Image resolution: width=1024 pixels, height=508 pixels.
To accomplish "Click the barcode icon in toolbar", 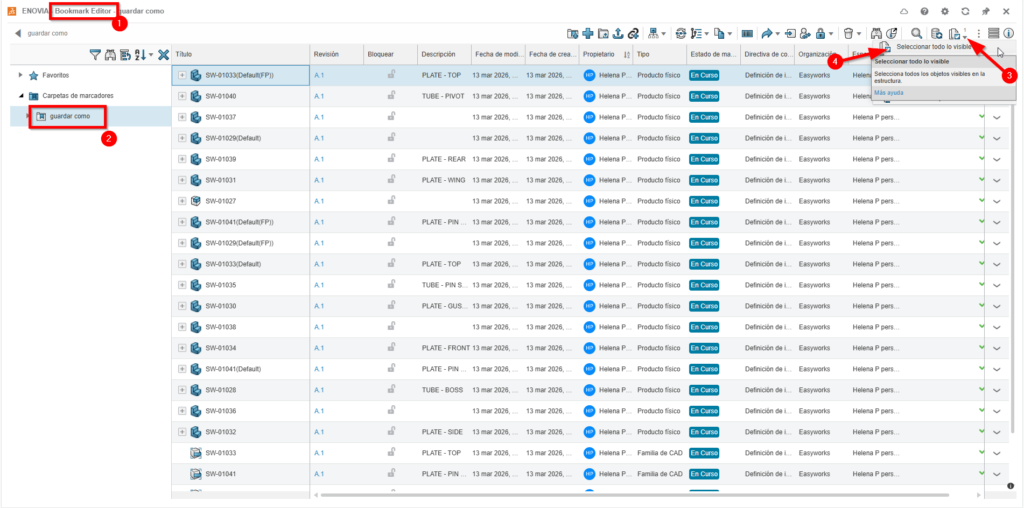I will [746, 33].
